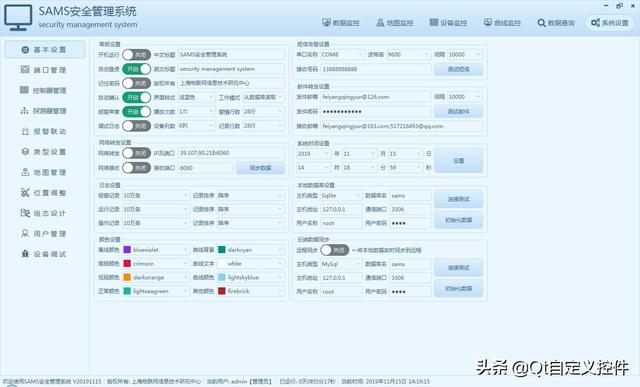The height and width of the screenshot is (387, 640).
Task: Open the 工作模式 dropdown
Action: point(263,98)
